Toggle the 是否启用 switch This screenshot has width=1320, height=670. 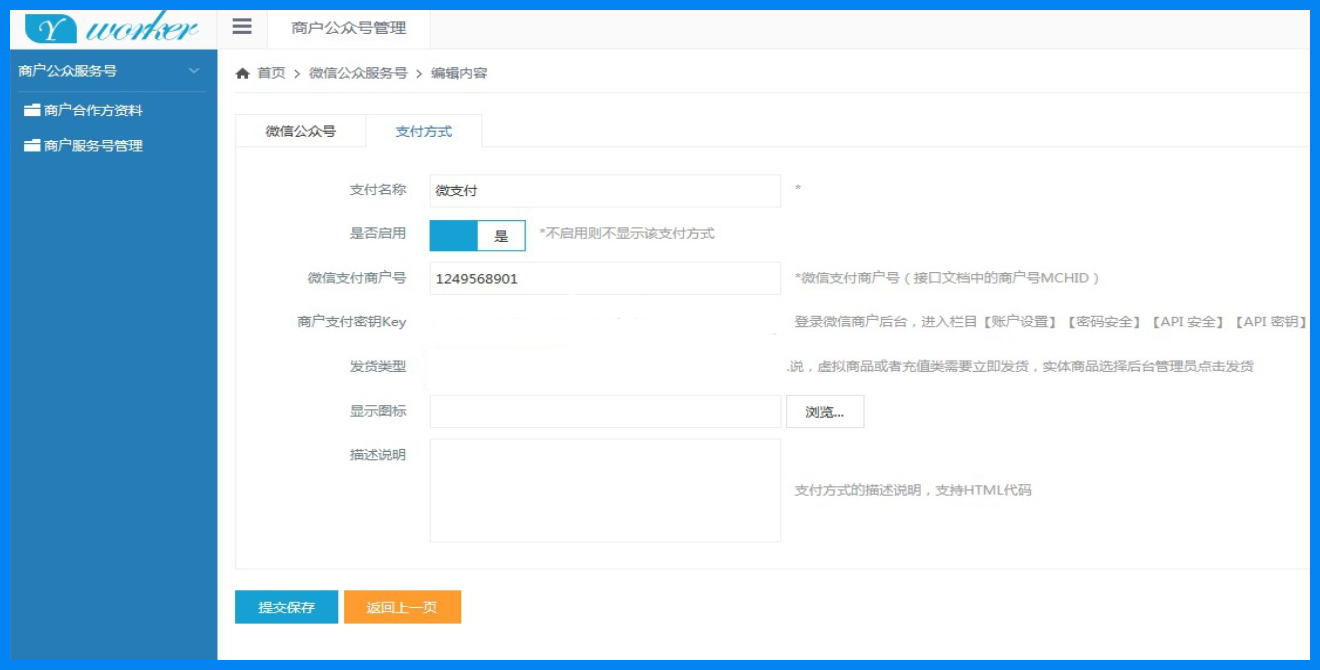tap(477, 236)
